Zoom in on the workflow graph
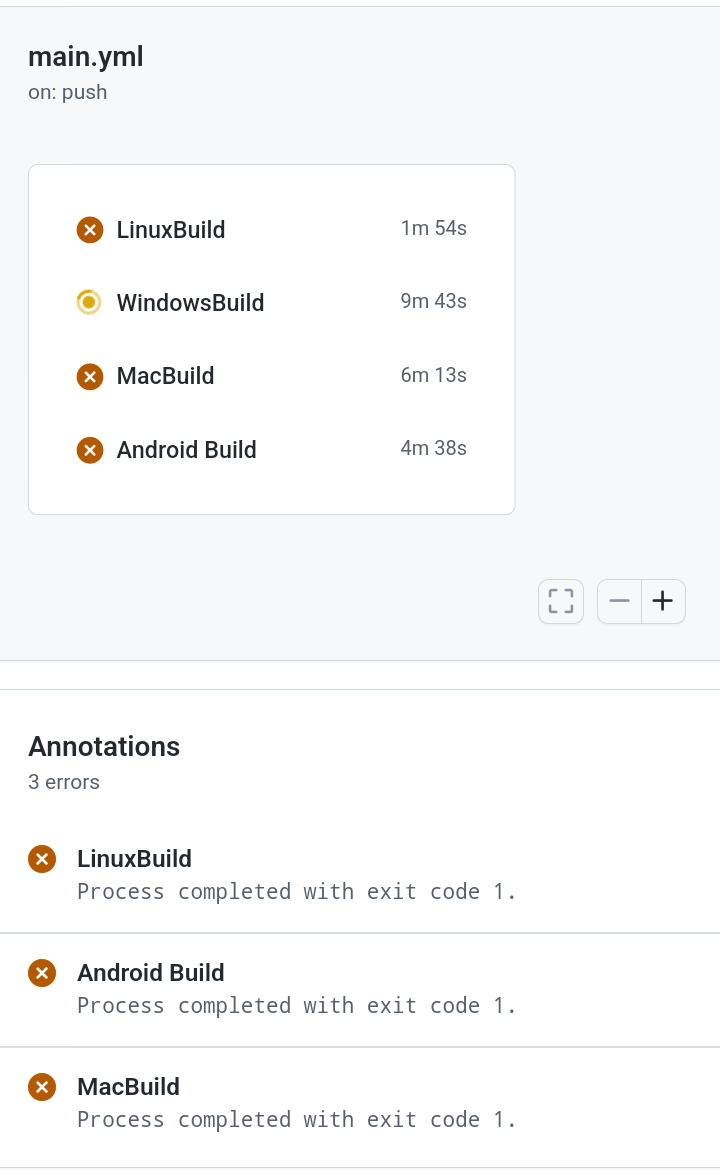The width and height of the screenshot is (720, 1170). click(x=662, y=601)
